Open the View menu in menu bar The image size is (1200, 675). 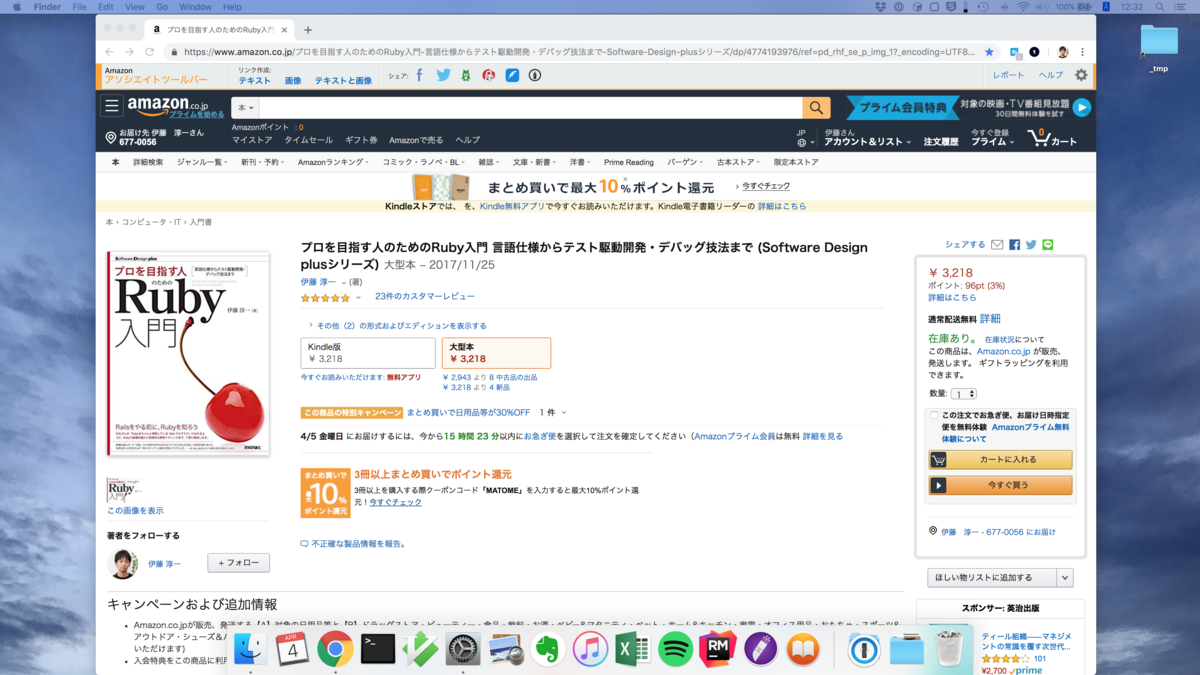coord(134,7)
